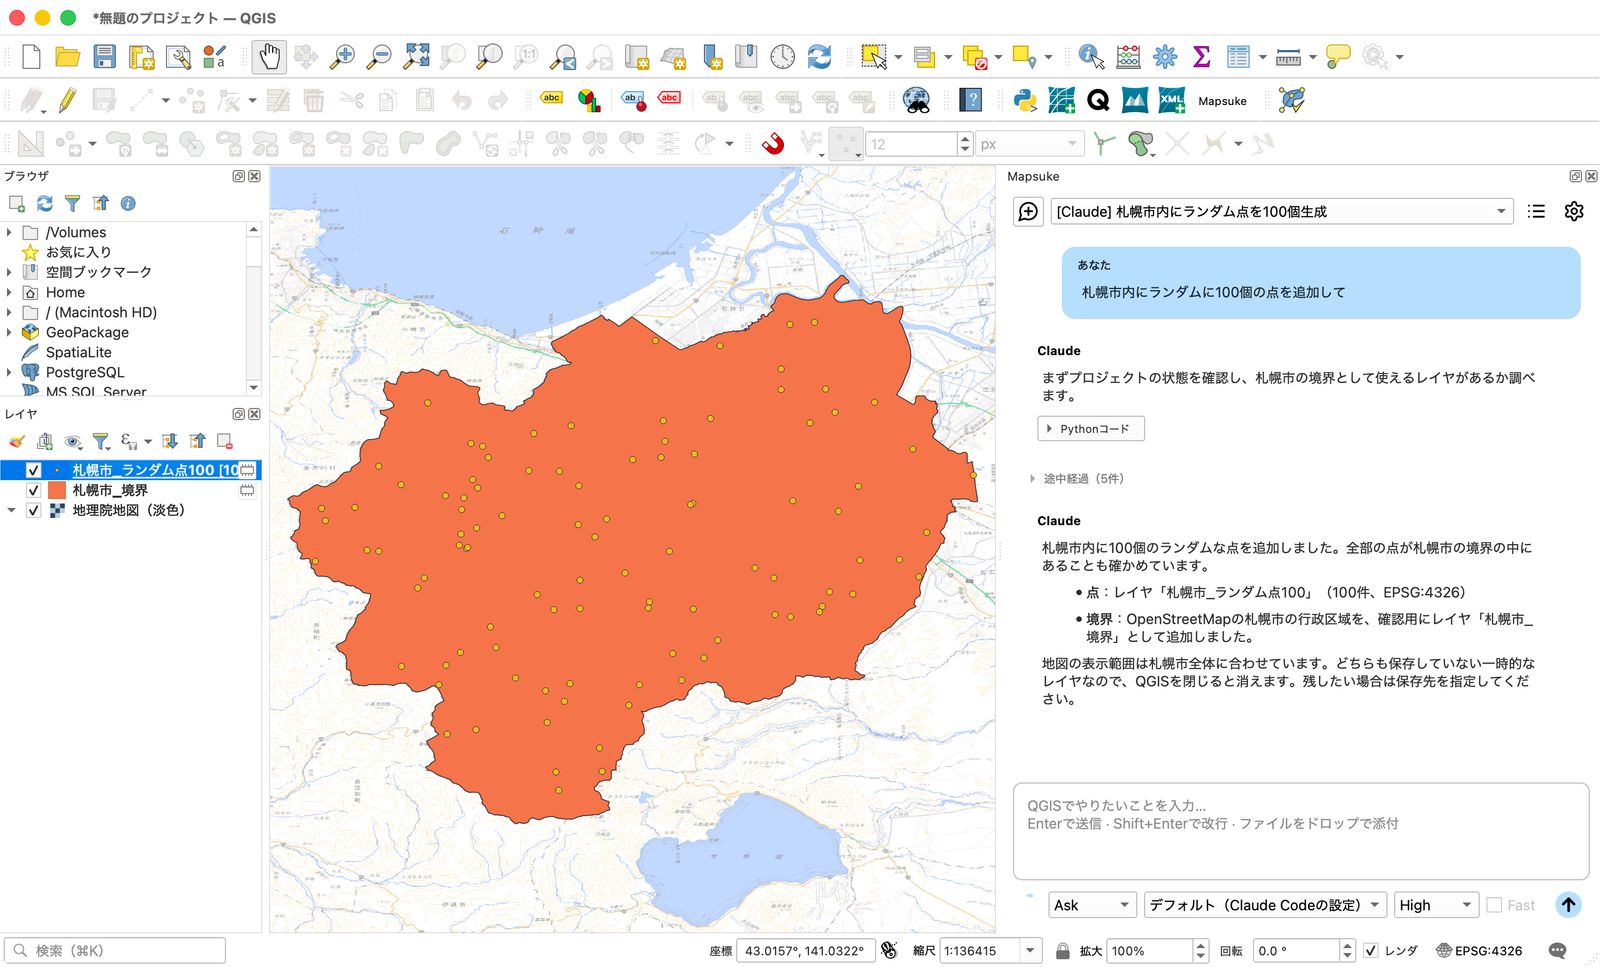Remove selected layer from Layers panel
Image resolution: width=1600 pixels, height=967 pixels.
click(225, 441)
